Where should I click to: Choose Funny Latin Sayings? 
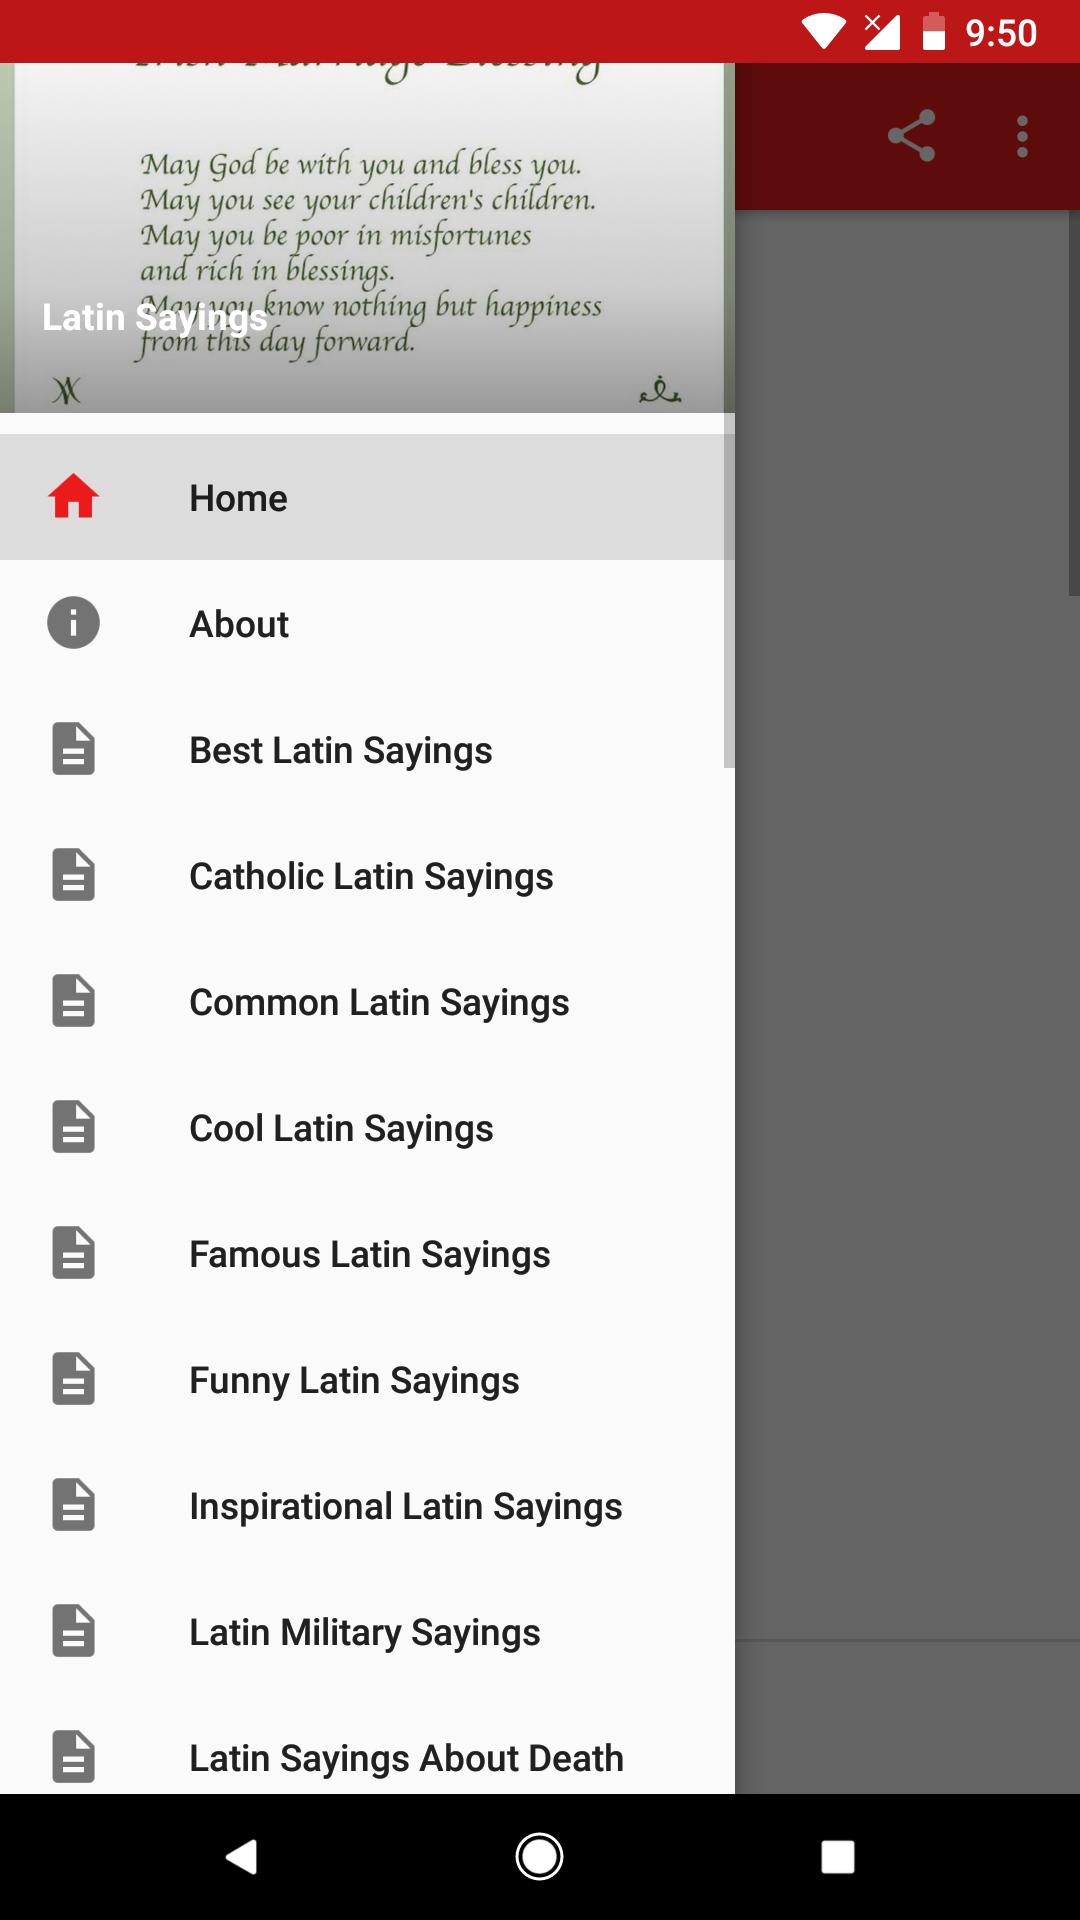point(367,1379)
